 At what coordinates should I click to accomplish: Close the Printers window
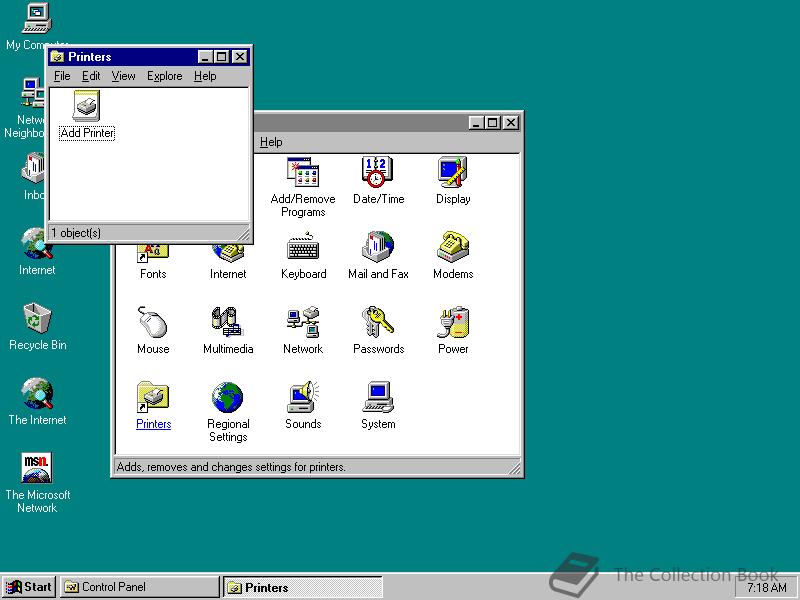240,57
